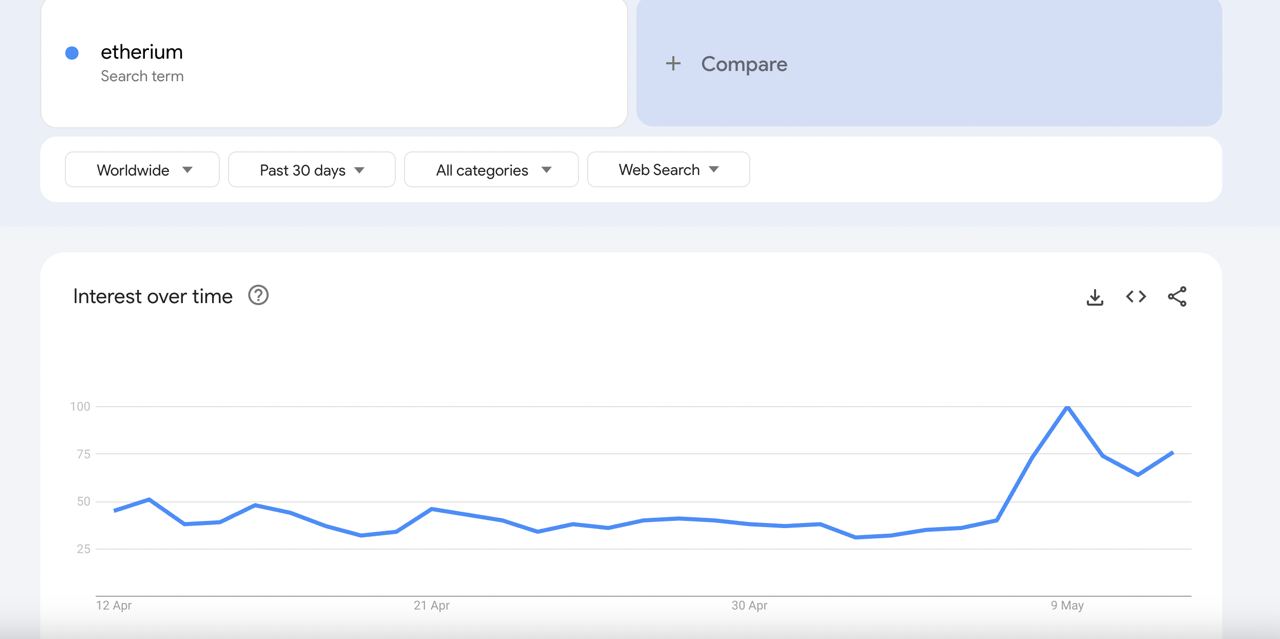The height and width of the screenshot is (639, 1280).
Task: Click the 9 May peak on the chart line
Action: 1068,407
